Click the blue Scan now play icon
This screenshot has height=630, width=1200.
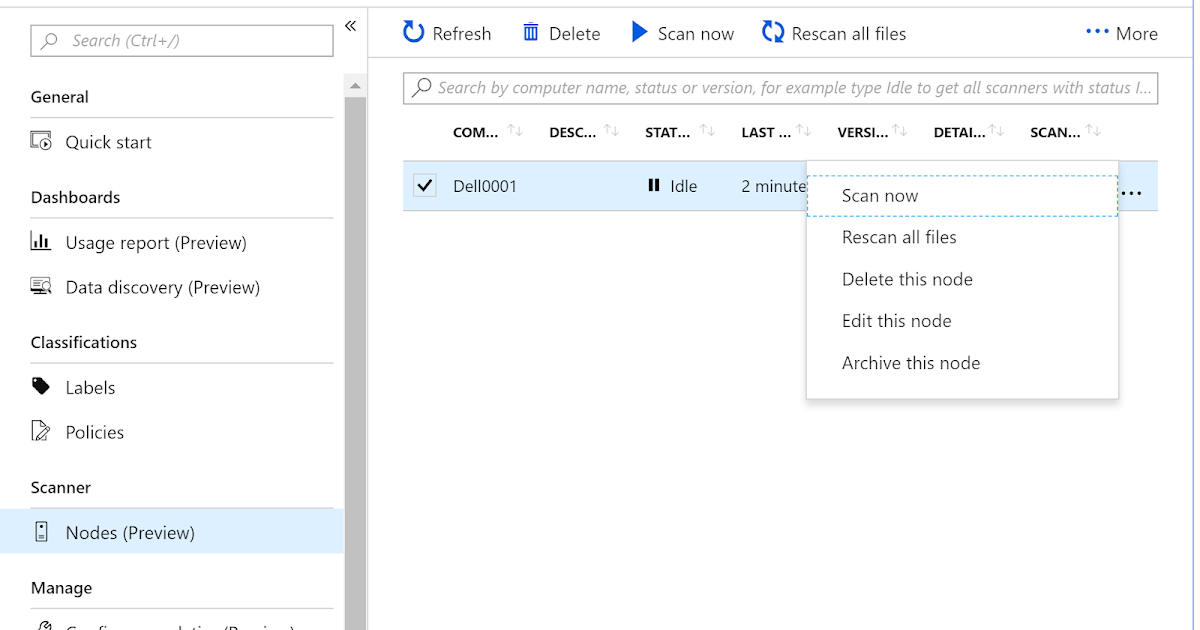point(640,32)
